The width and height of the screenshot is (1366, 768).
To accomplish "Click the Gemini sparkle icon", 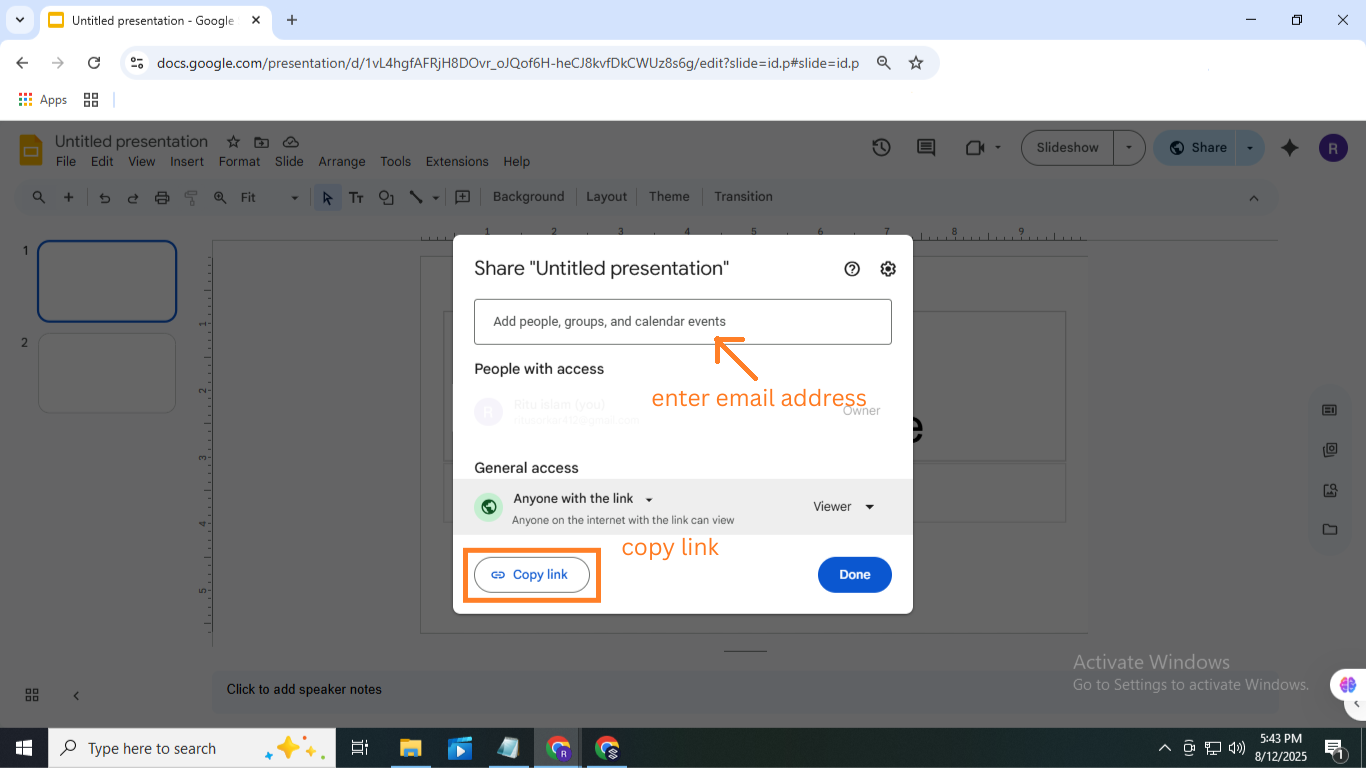I will pyautogui.click(x=1289, y=148).
